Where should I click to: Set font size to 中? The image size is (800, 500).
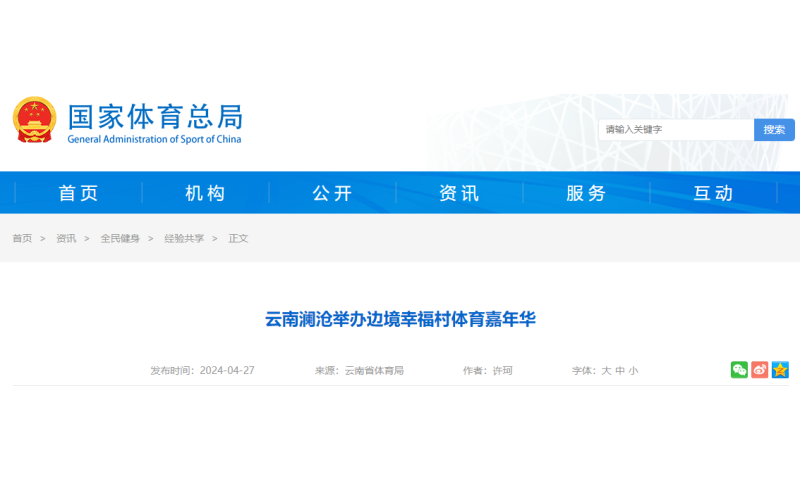point(620,370)
